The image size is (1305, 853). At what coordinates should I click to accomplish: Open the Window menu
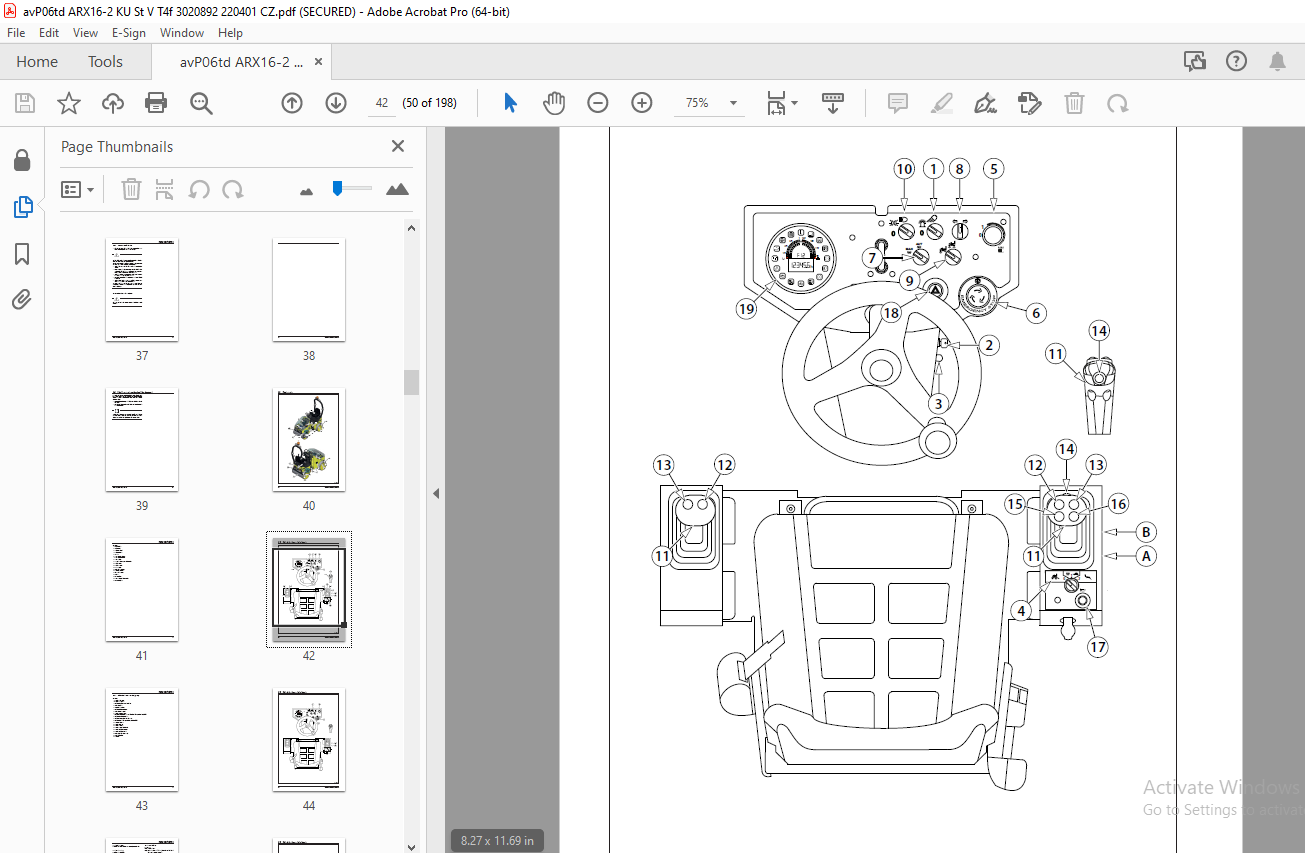(182, 33)
